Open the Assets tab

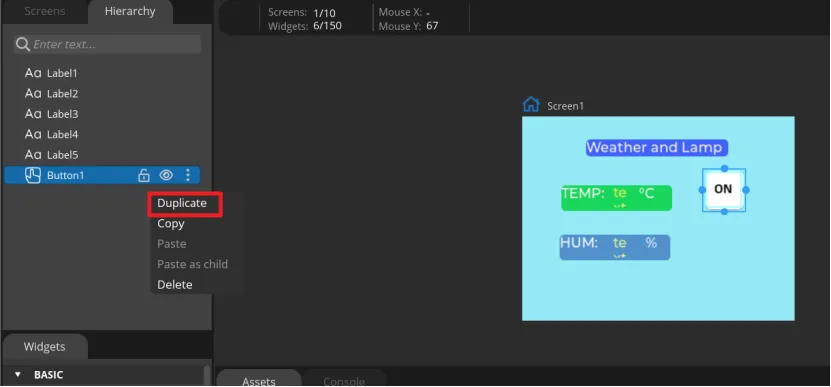[x=259, y=380]
